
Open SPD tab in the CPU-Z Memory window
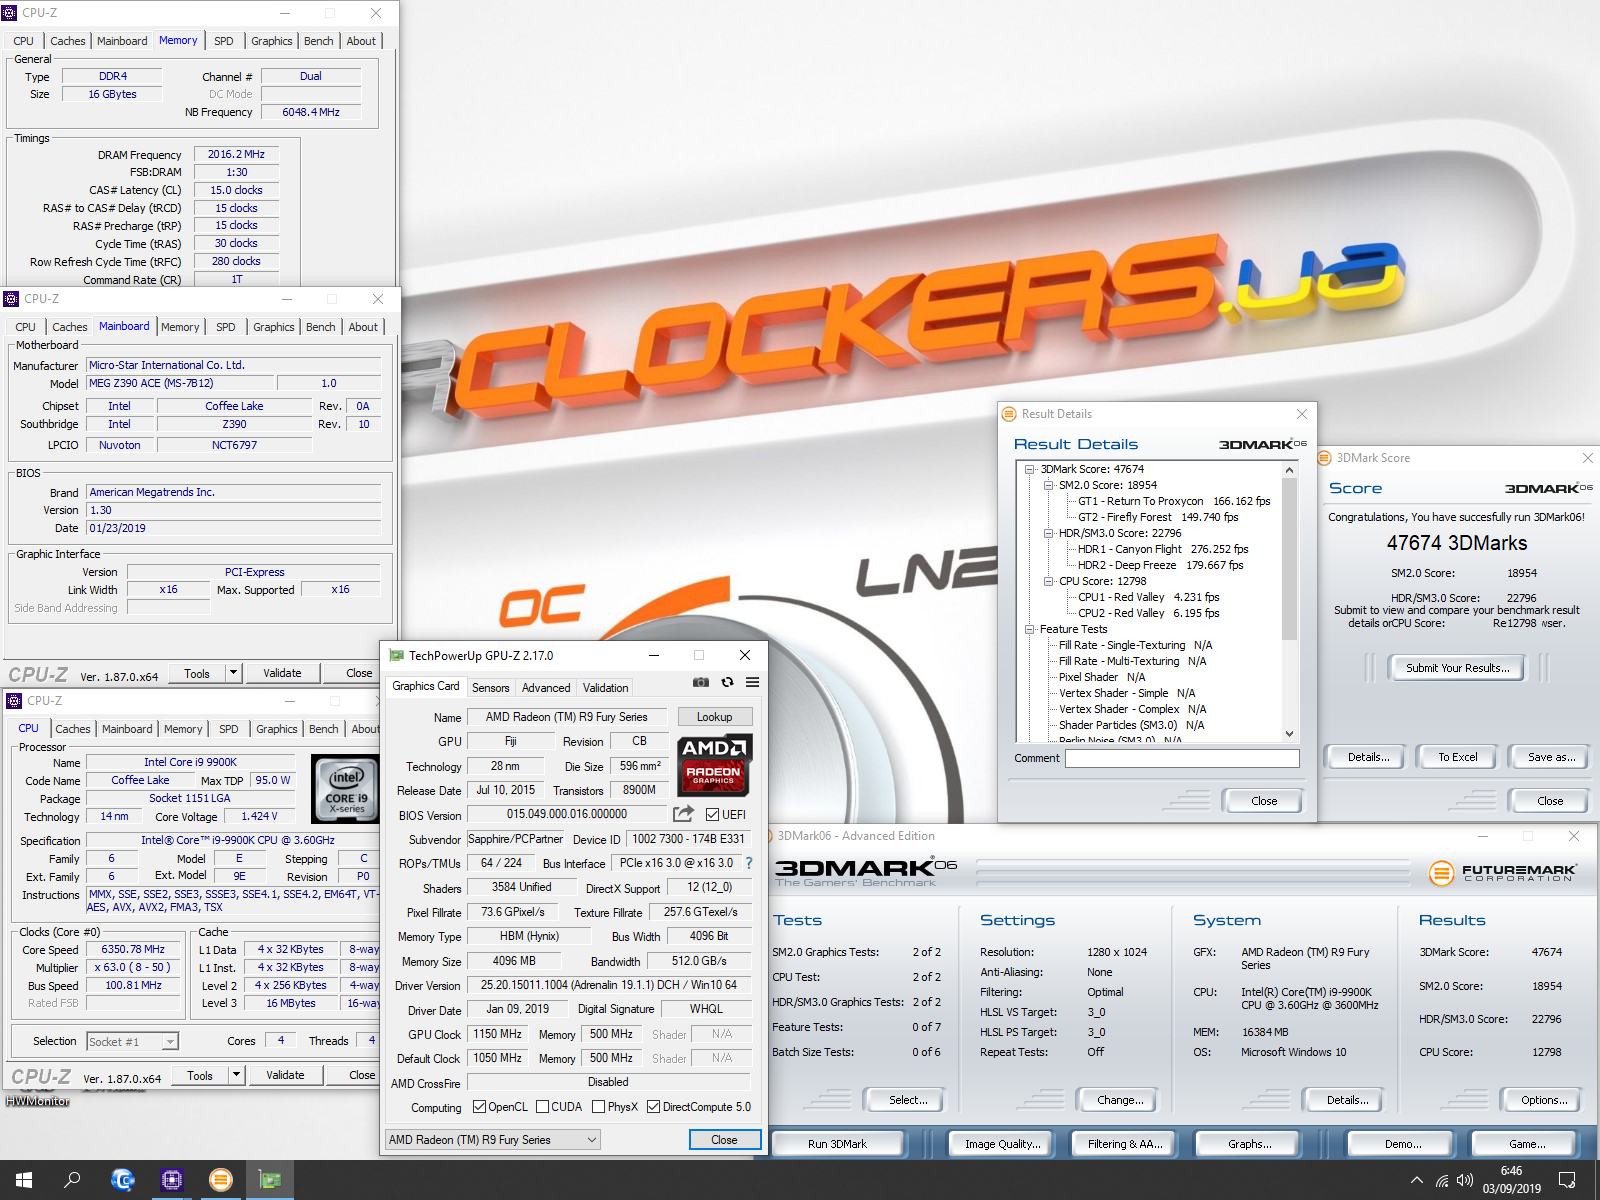(224, 41)
